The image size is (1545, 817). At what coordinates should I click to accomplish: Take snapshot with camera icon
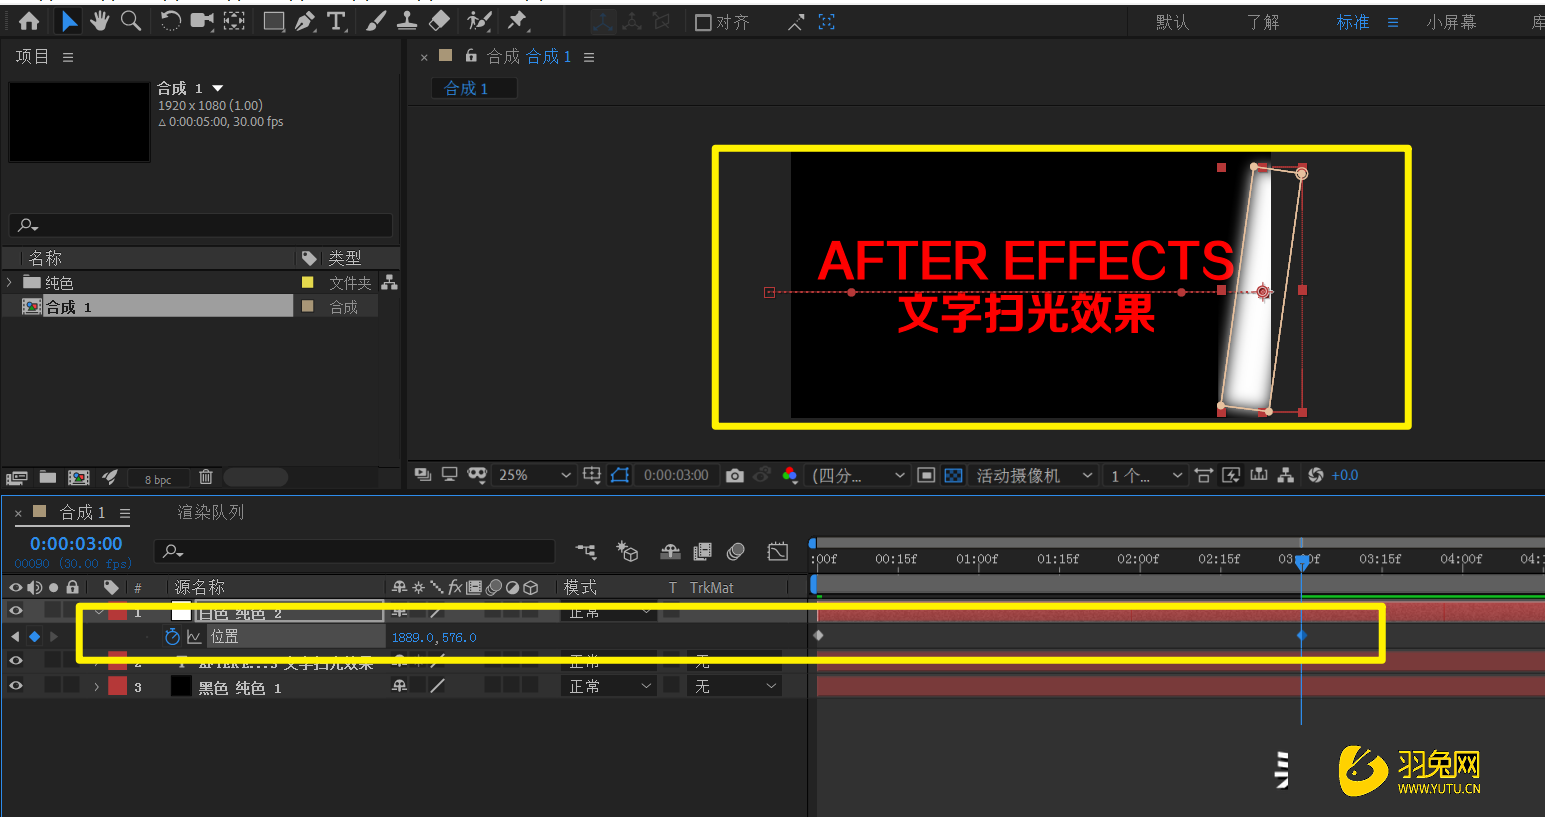(x=735, y=476)
